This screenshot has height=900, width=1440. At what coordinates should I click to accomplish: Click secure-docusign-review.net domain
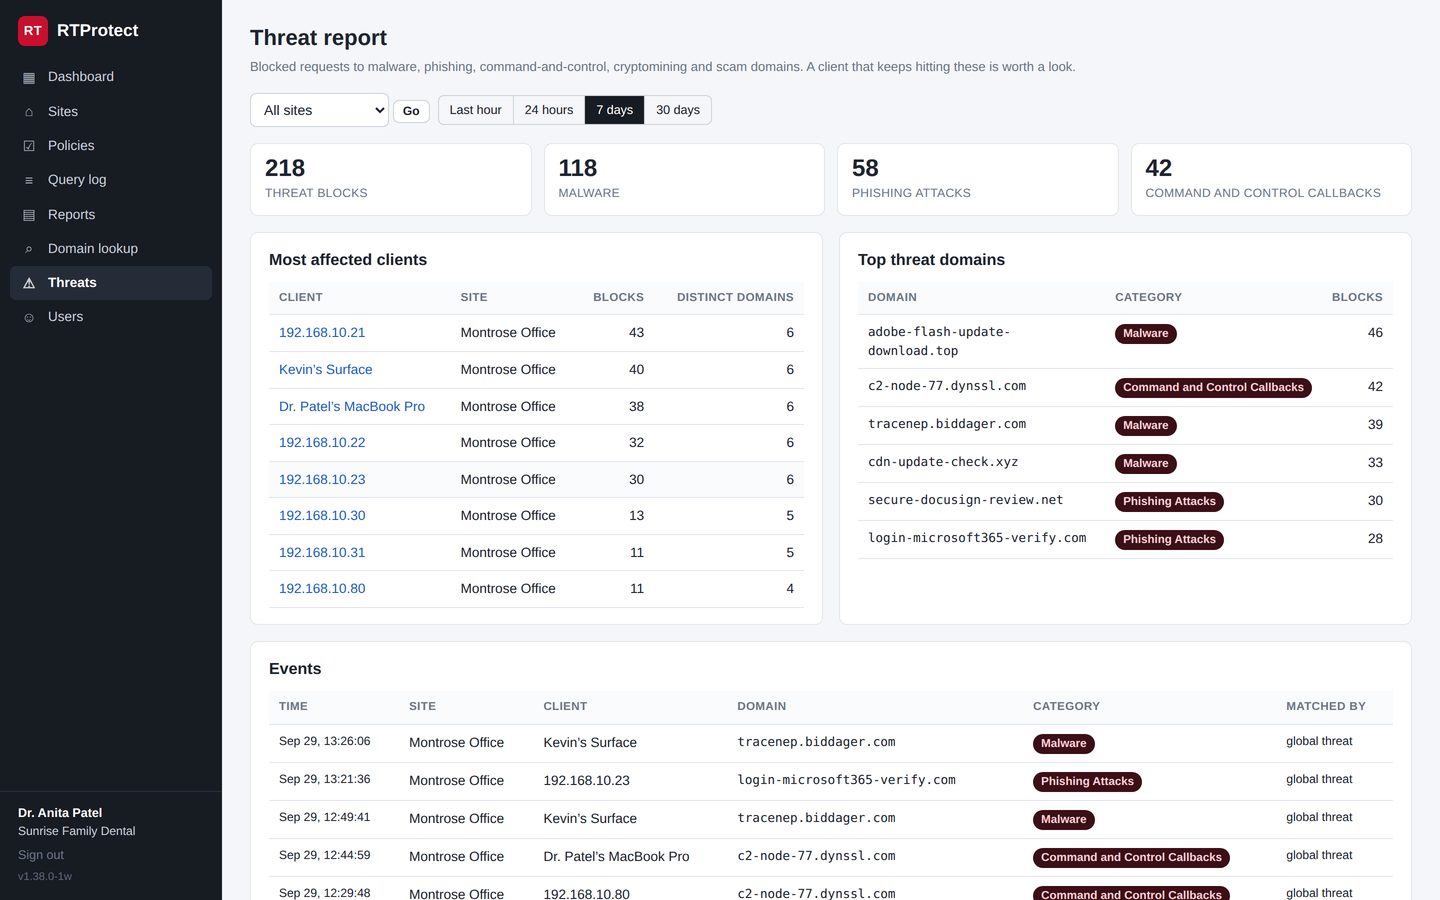click(965, 500)
